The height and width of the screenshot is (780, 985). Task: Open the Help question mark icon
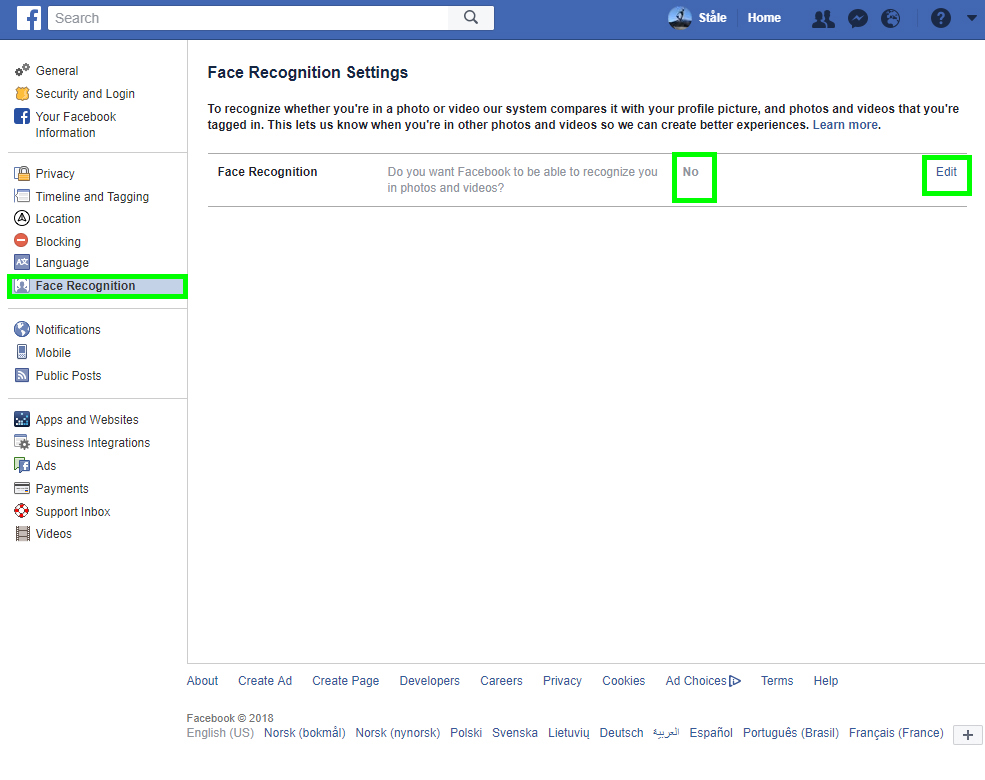pos(940,19)
